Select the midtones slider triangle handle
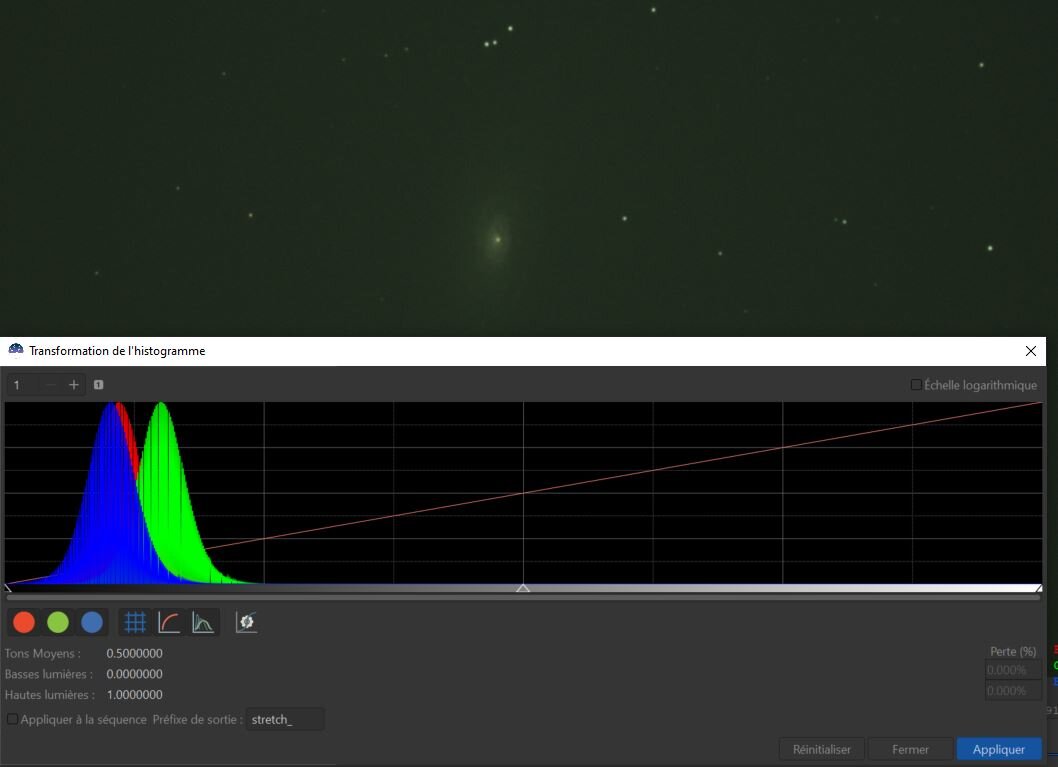1058x767 pixels. [x=523, y=588]
